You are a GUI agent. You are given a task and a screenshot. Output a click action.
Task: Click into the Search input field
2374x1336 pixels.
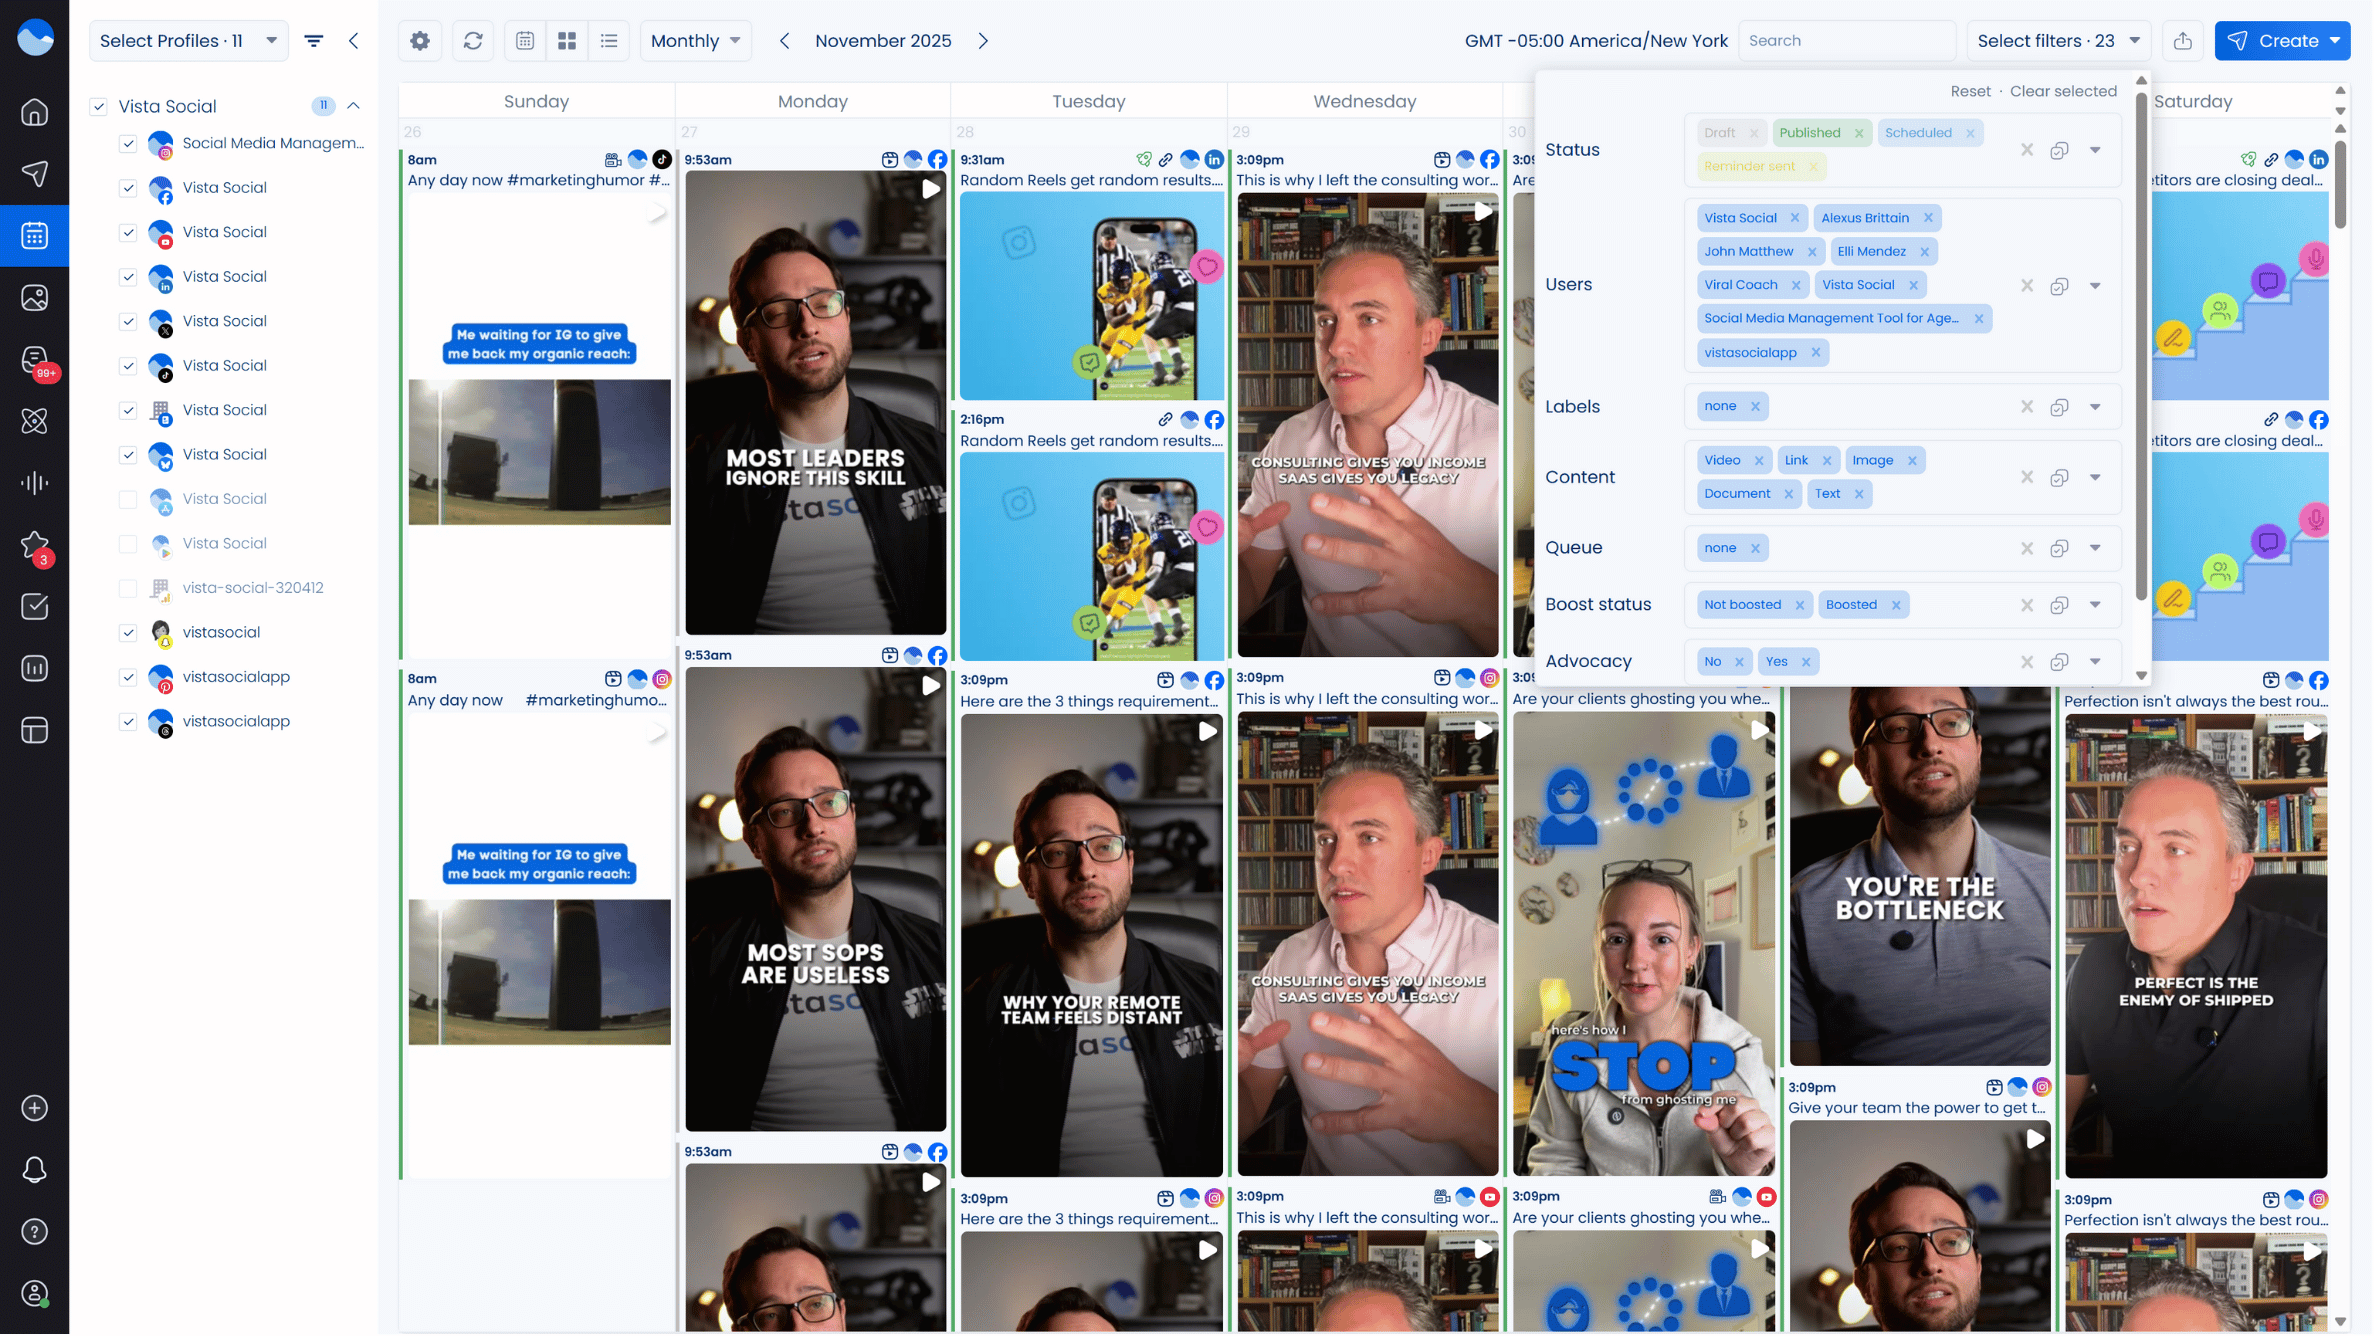(1846, 41)
